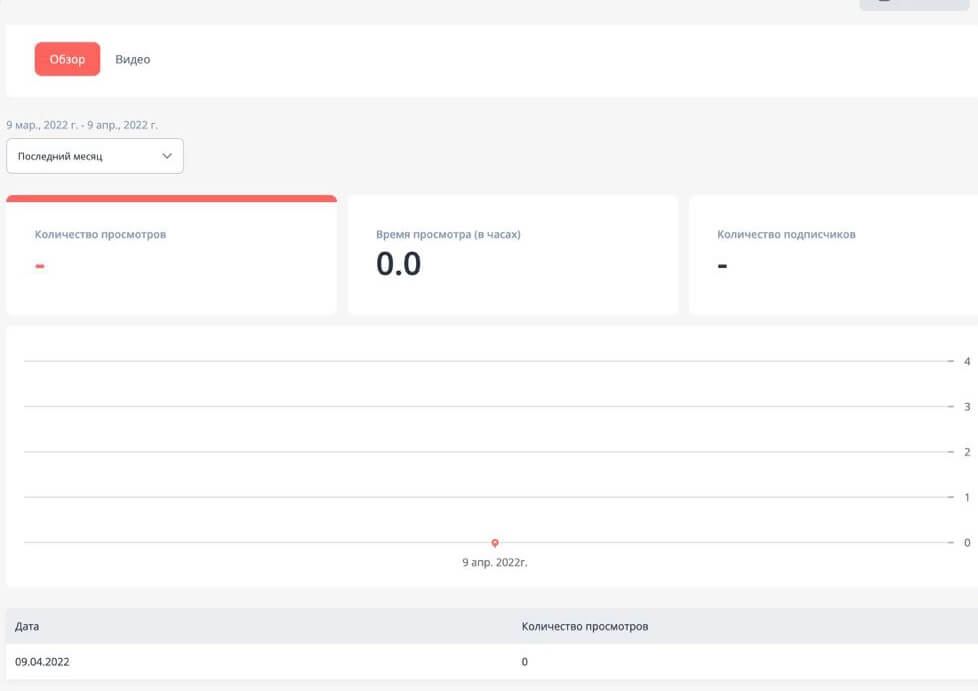The image size is (978, 691).
Task: Click the y-axis label 4 on chart
Action: (967, 361)
